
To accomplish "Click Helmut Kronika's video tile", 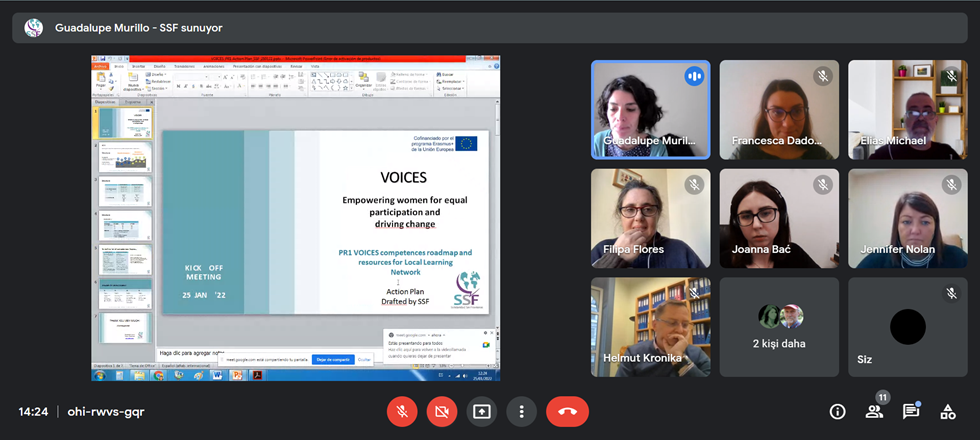I will 650,327.
